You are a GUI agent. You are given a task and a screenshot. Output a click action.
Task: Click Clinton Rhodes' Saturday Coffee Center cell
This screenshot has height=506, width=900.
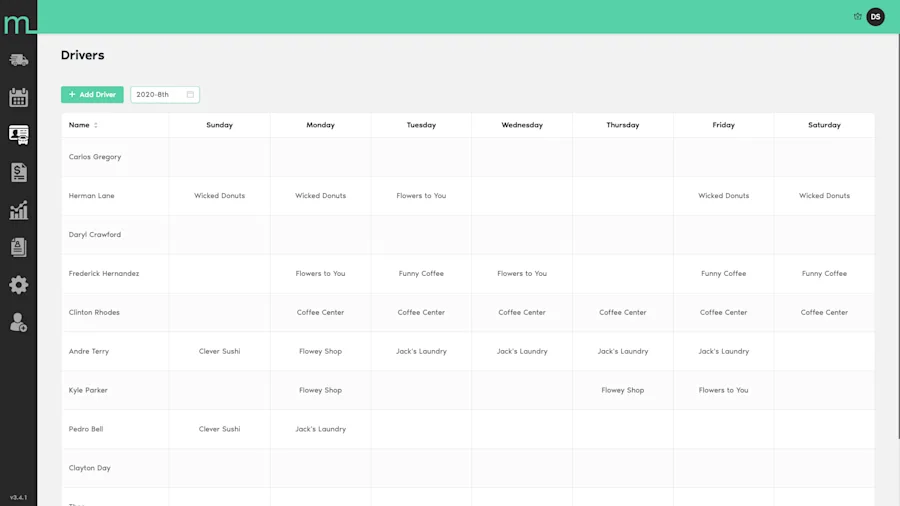coord(824,313)
